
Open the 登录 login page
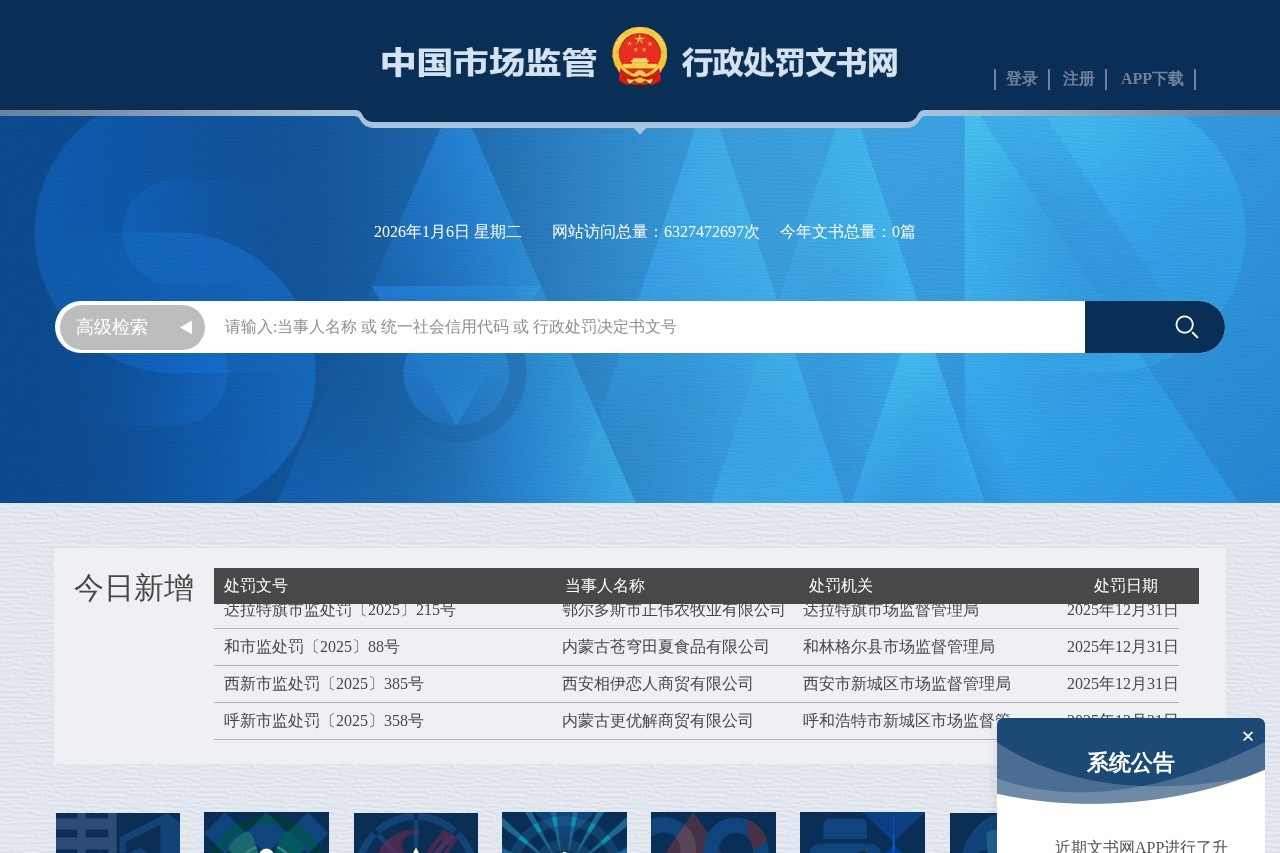tap(1021, 79)
